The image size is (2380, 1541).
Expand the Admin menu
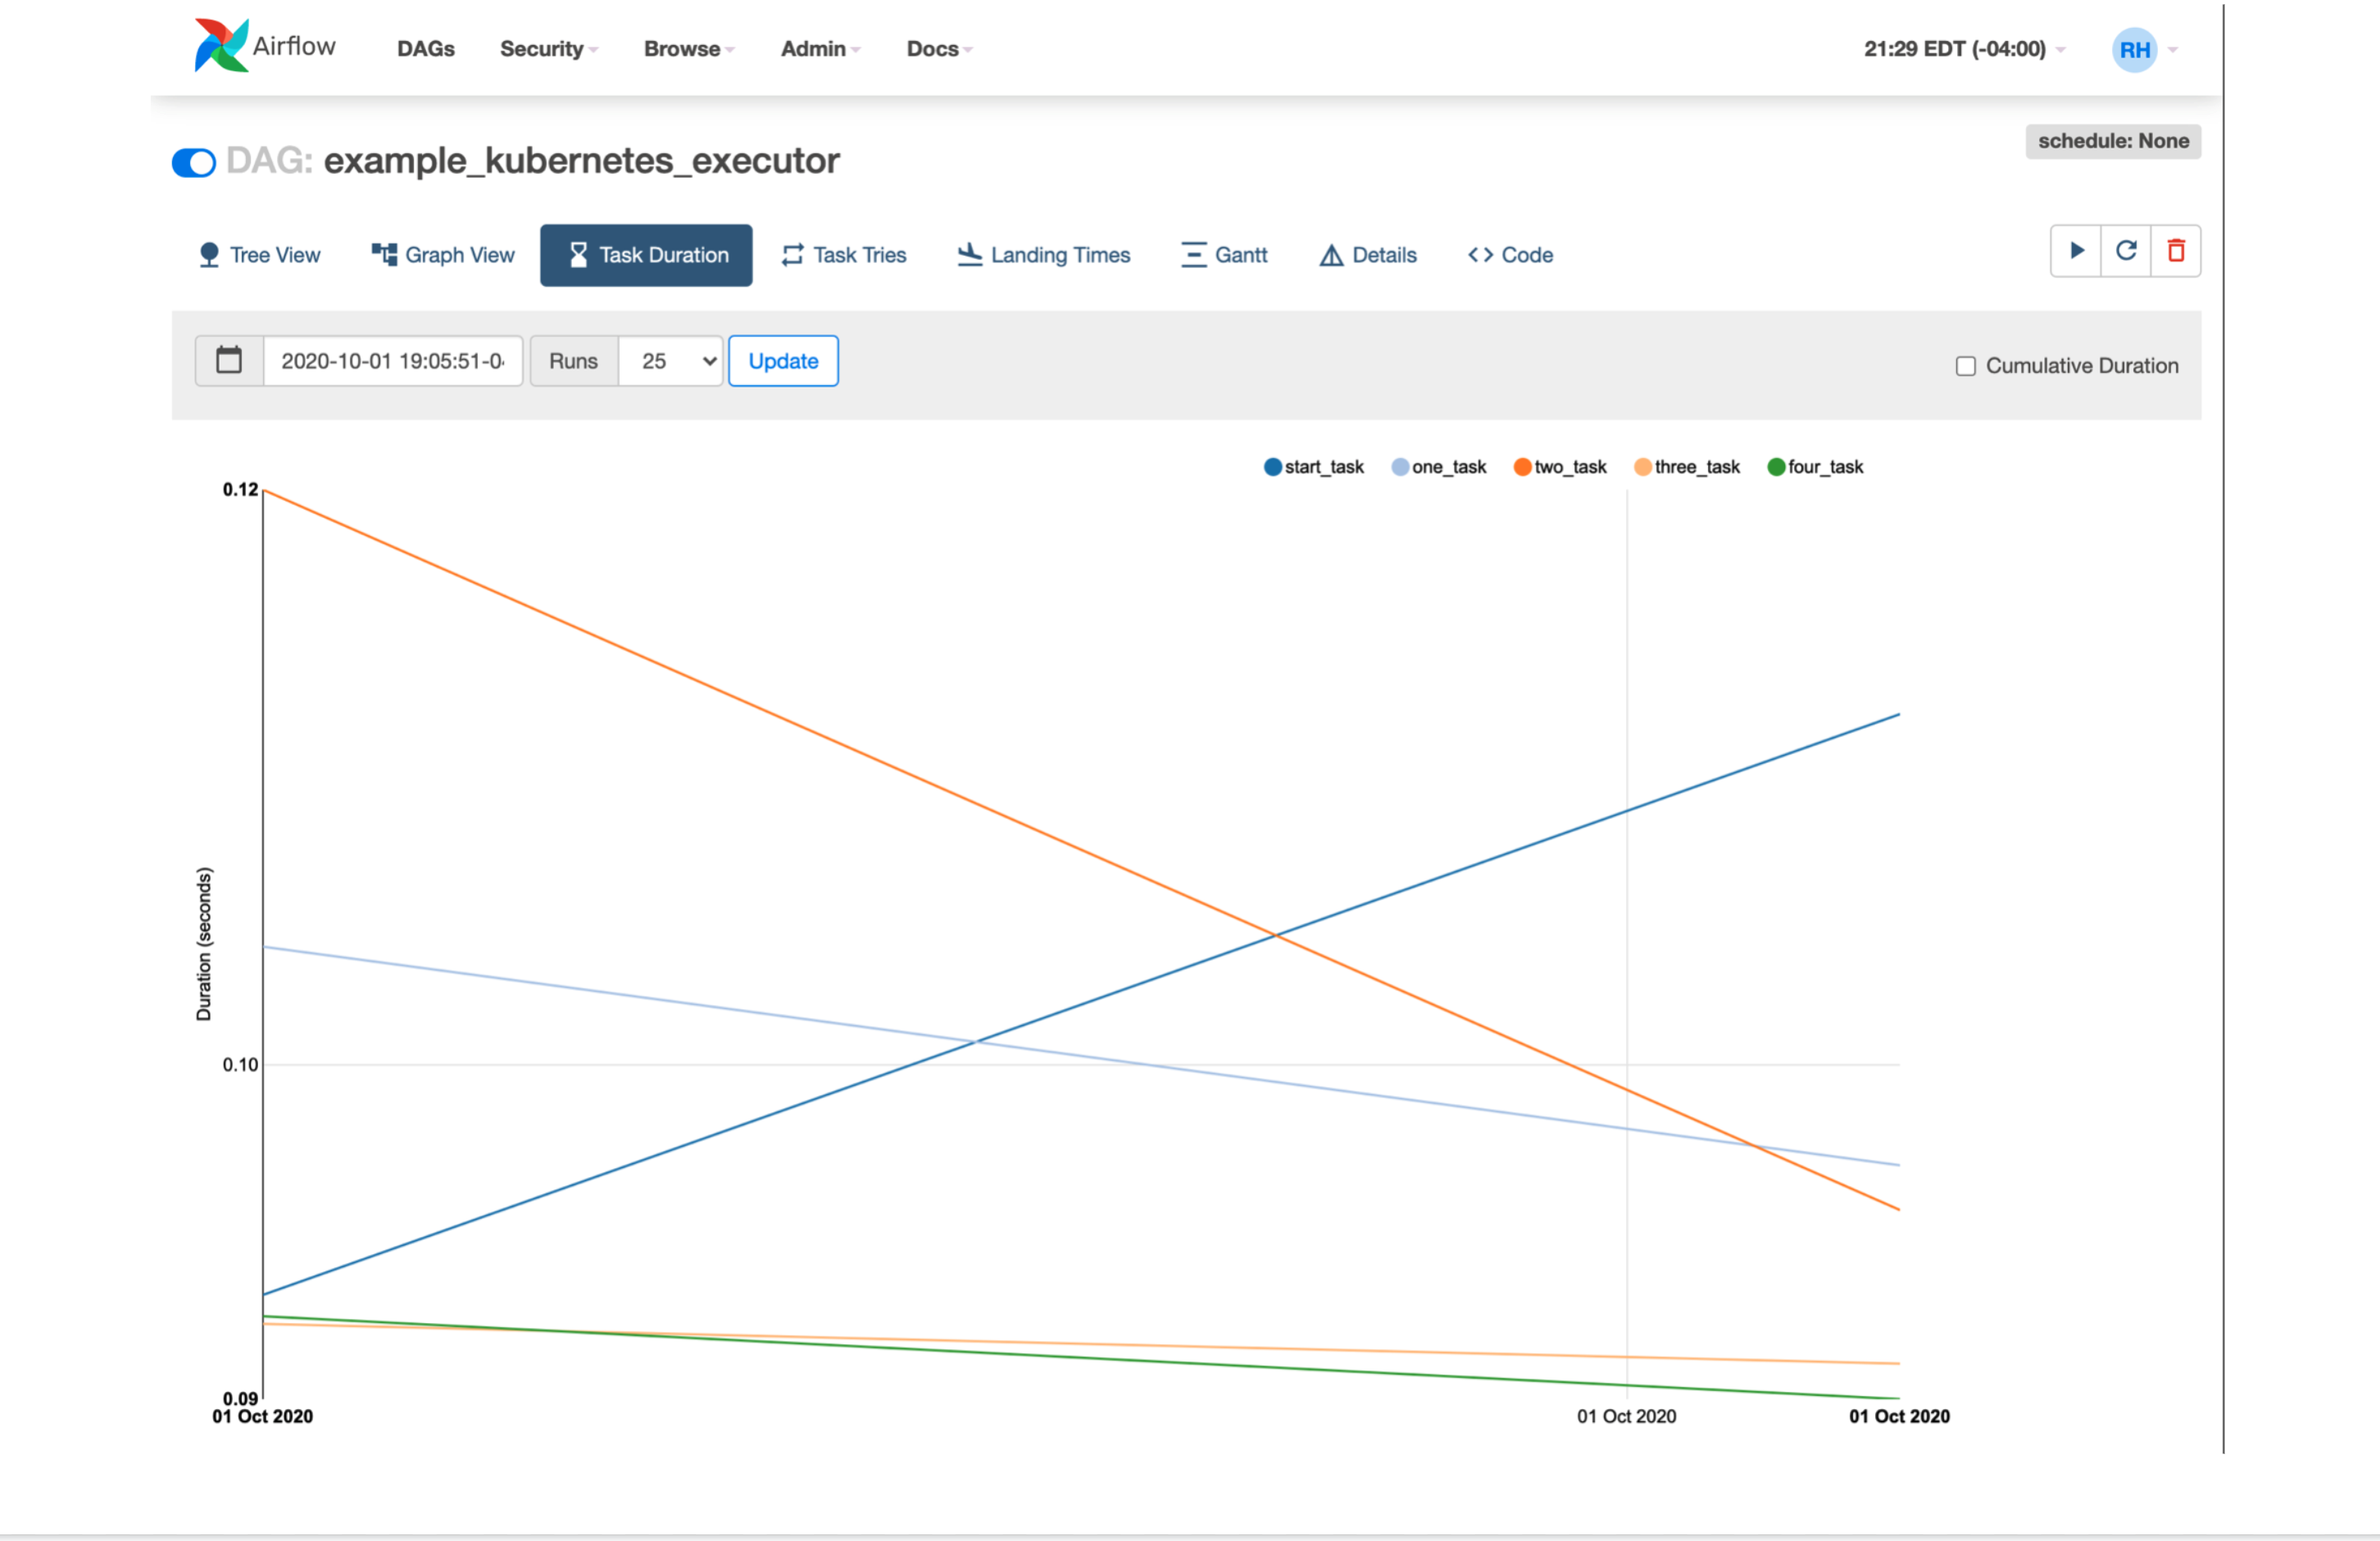[820, 49]
